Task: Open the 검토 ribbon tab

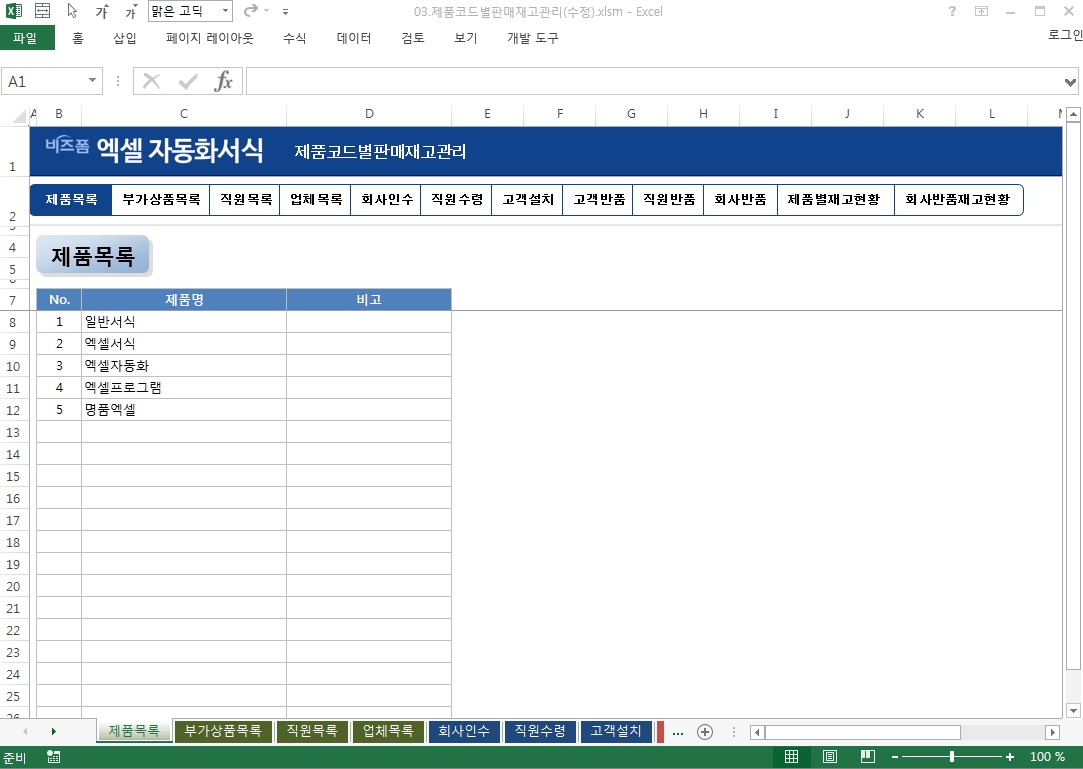Action: point(413,38)
